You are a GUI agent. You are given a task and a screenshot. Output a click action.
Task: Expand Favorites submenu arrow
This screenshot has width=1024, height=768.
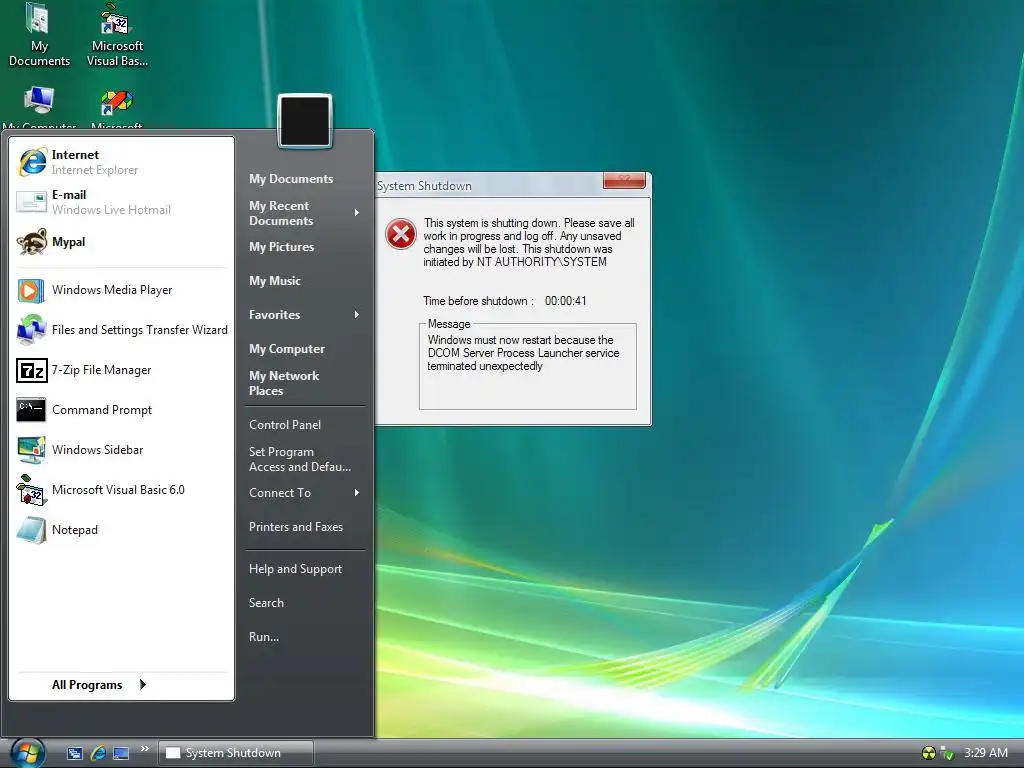click(x=357, y=315)
